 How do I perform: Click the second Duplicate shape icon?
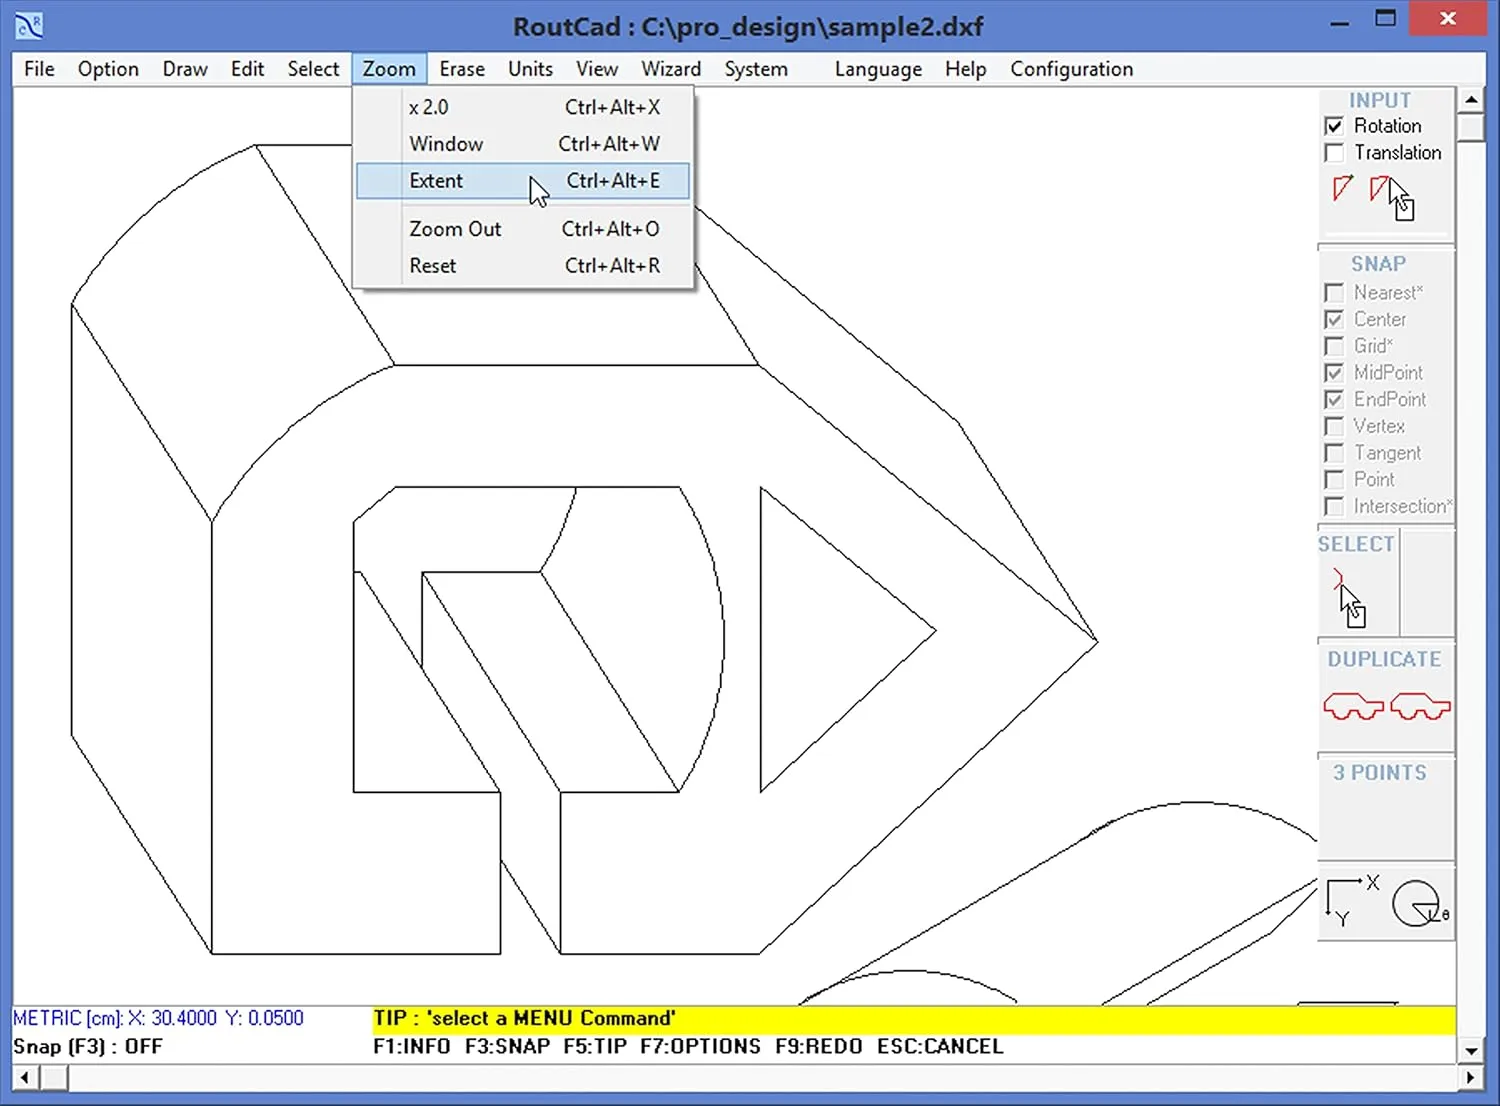[x=1421, y=705]
